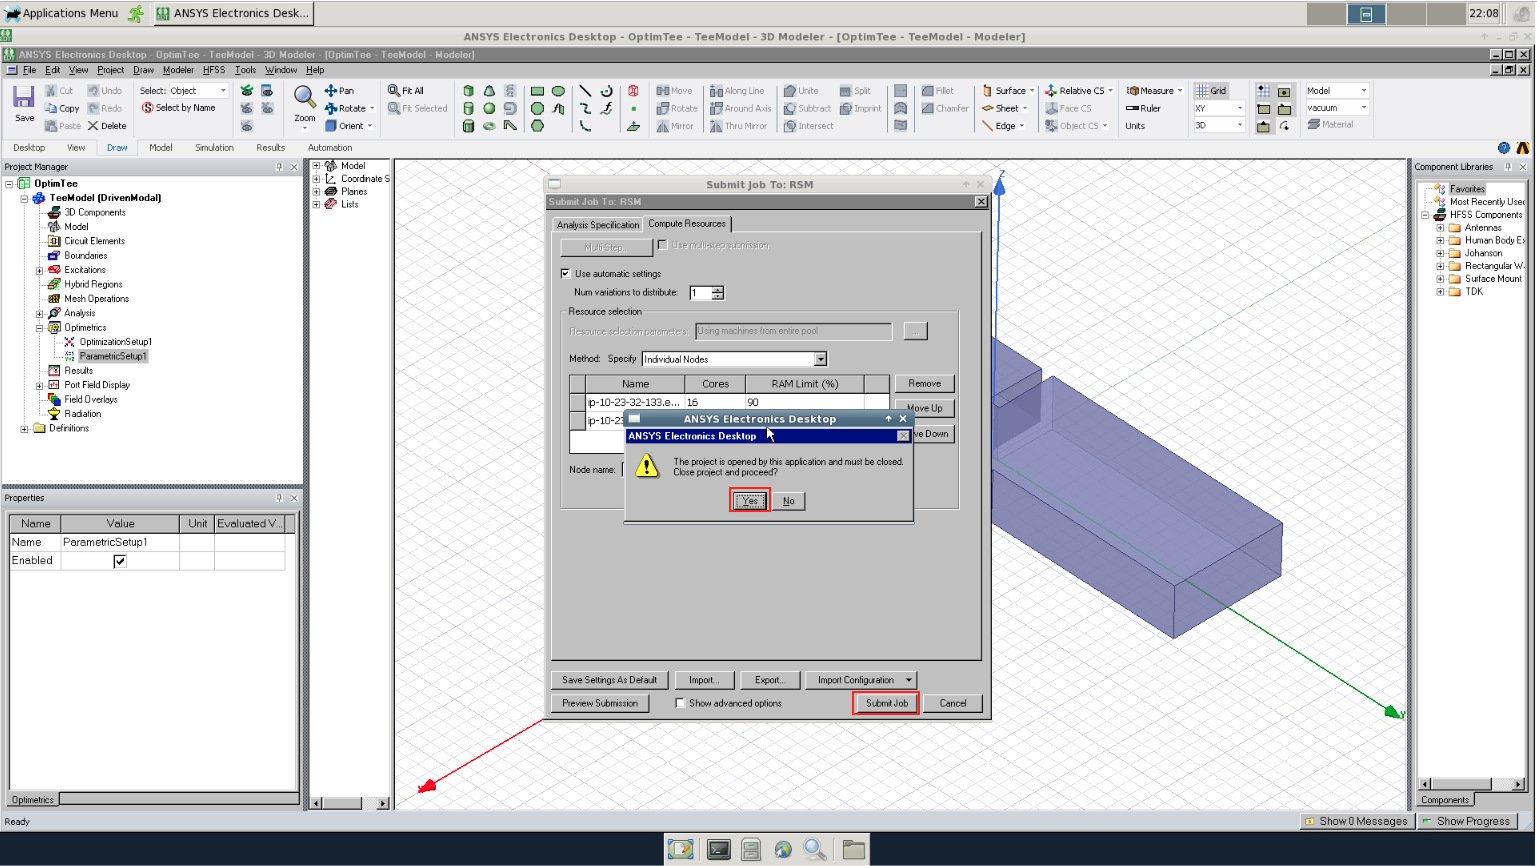Uncheck the Enabled property checkbox

tap(120, 561)
